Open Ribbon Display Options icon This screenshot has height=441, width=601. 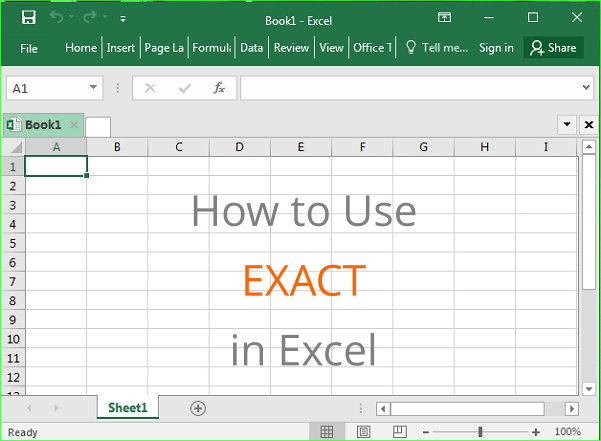[444, 17]
